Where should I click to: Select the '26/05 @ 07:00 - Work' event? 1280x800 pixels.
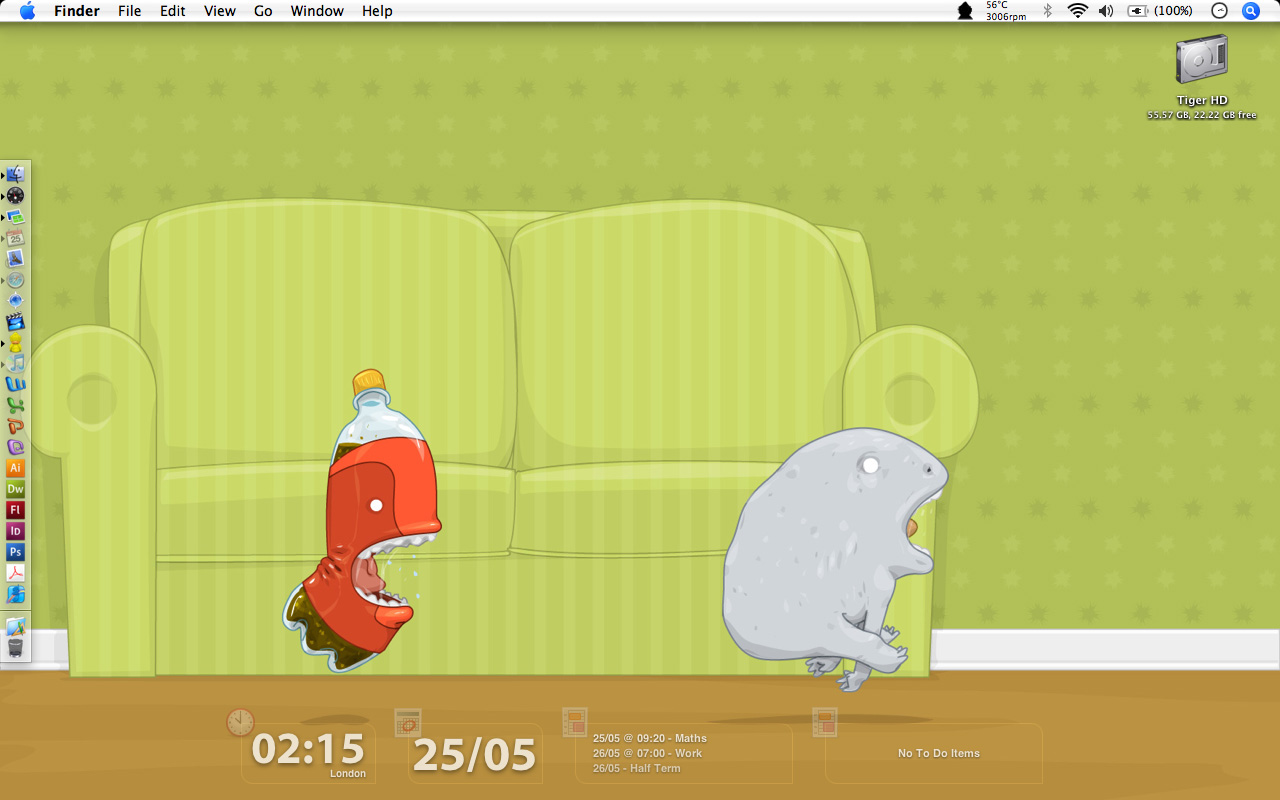648,753
